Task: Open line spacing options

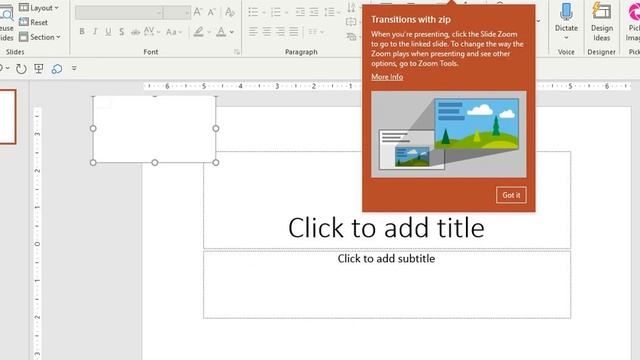Action: (x=332, y=12)
